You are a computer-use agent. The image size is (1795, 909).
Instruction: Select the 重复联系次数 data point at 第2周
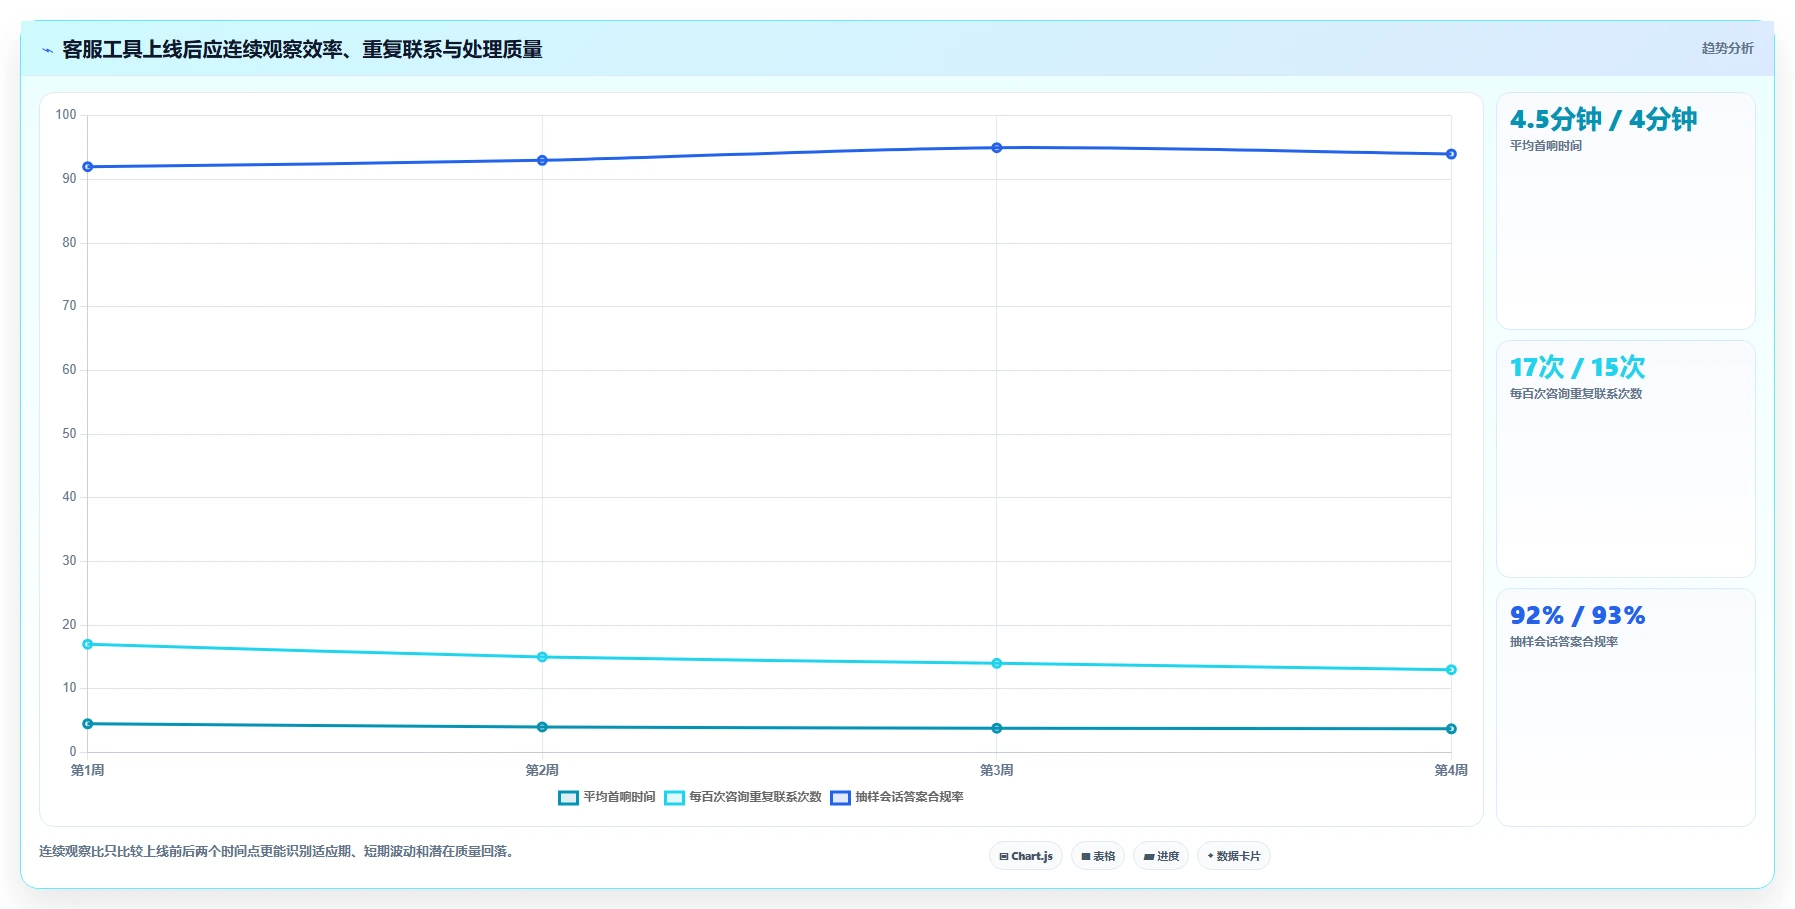542,657
